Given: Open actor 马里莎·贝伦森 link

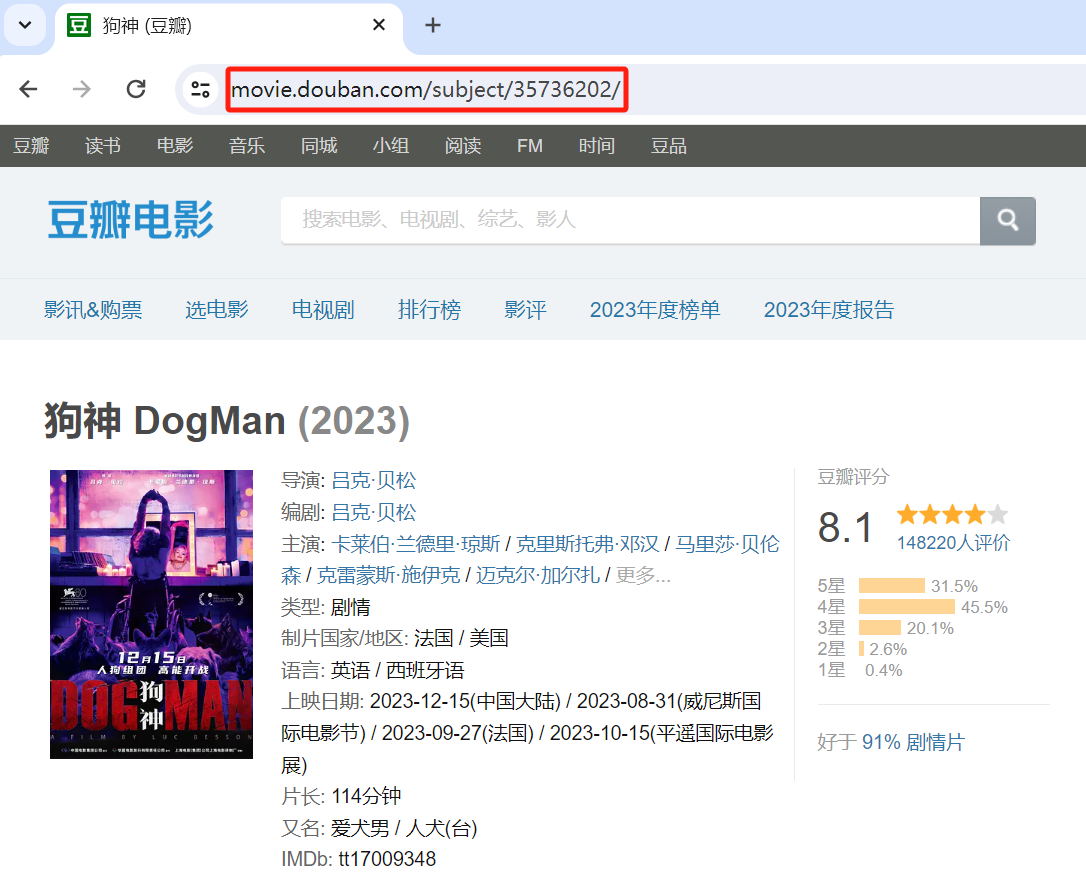Looking at the screenshot, I should coord(727,544).
